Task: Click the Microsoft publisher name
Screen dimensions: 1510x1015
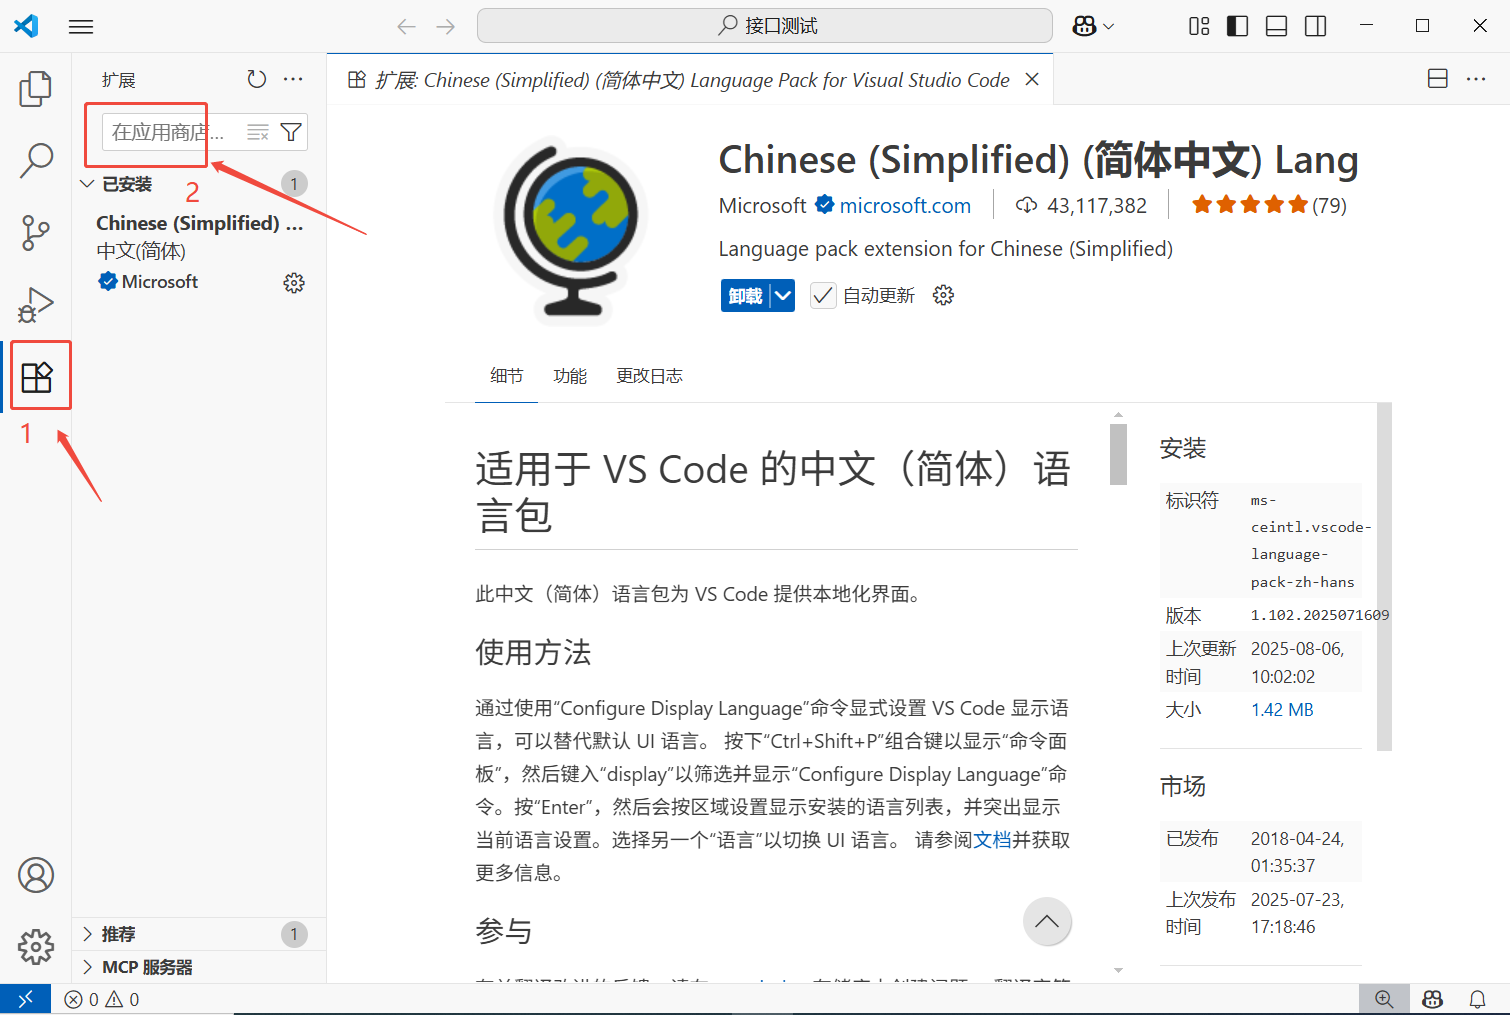Action: click(762, 206)
